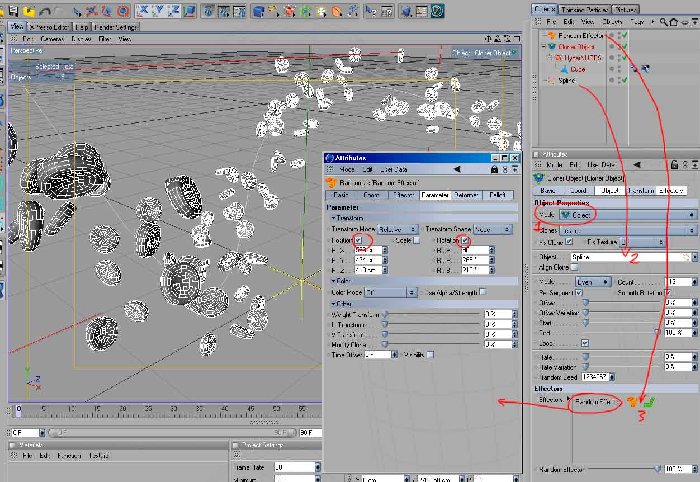The image size is (700, 482).
Task: Click the Save floppy disk icon in toolbar
Action: [x=13, y=10]
